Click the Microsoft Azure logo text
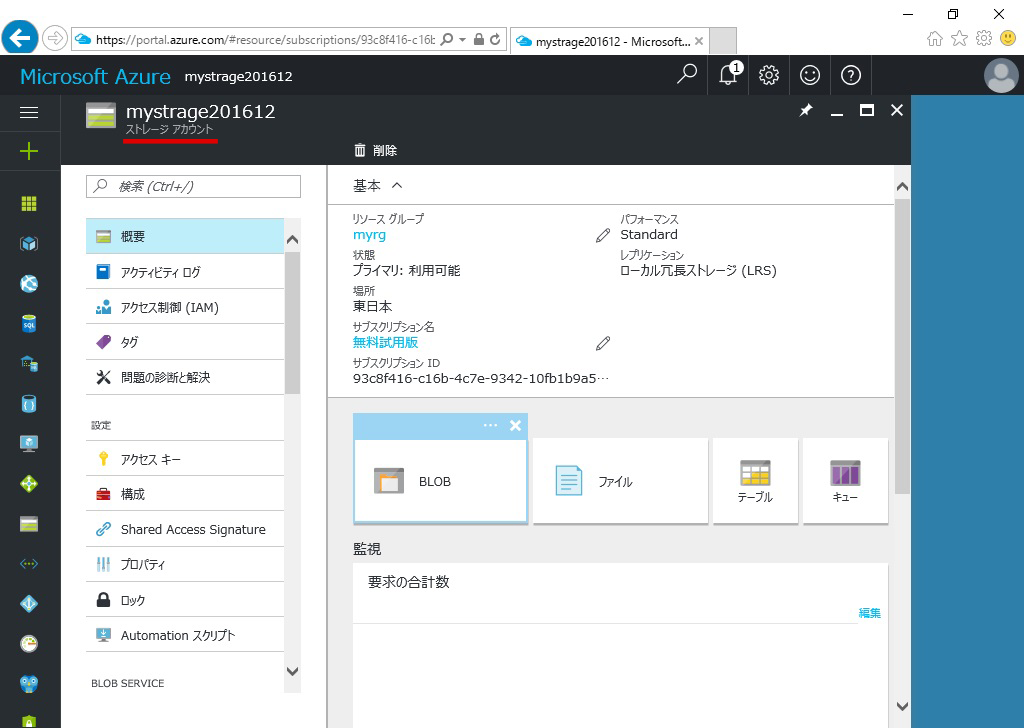The image size is (1024, 728). 95,76
